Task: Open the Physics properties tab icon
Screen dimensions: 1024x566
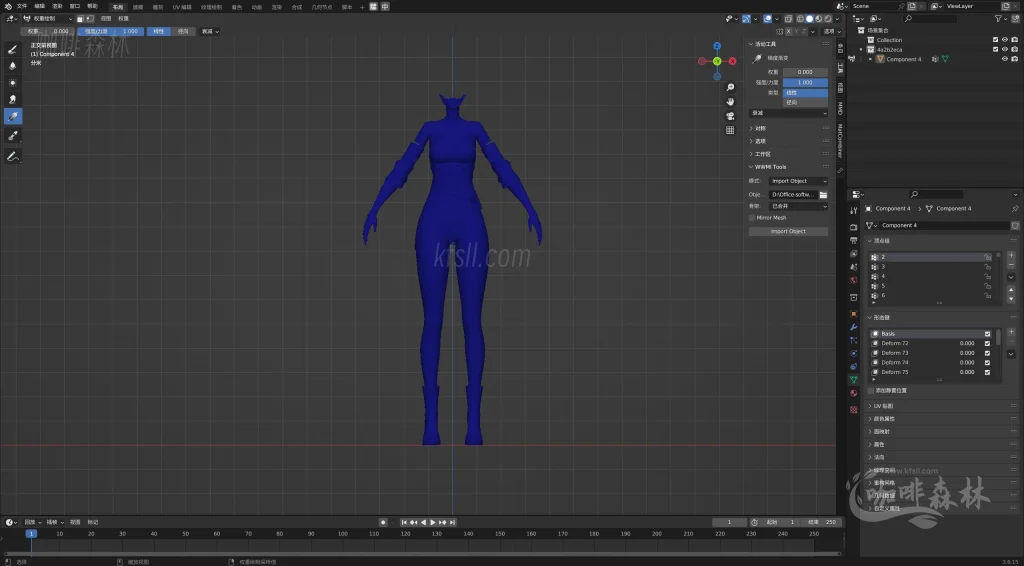Action: tap(854, 353)
